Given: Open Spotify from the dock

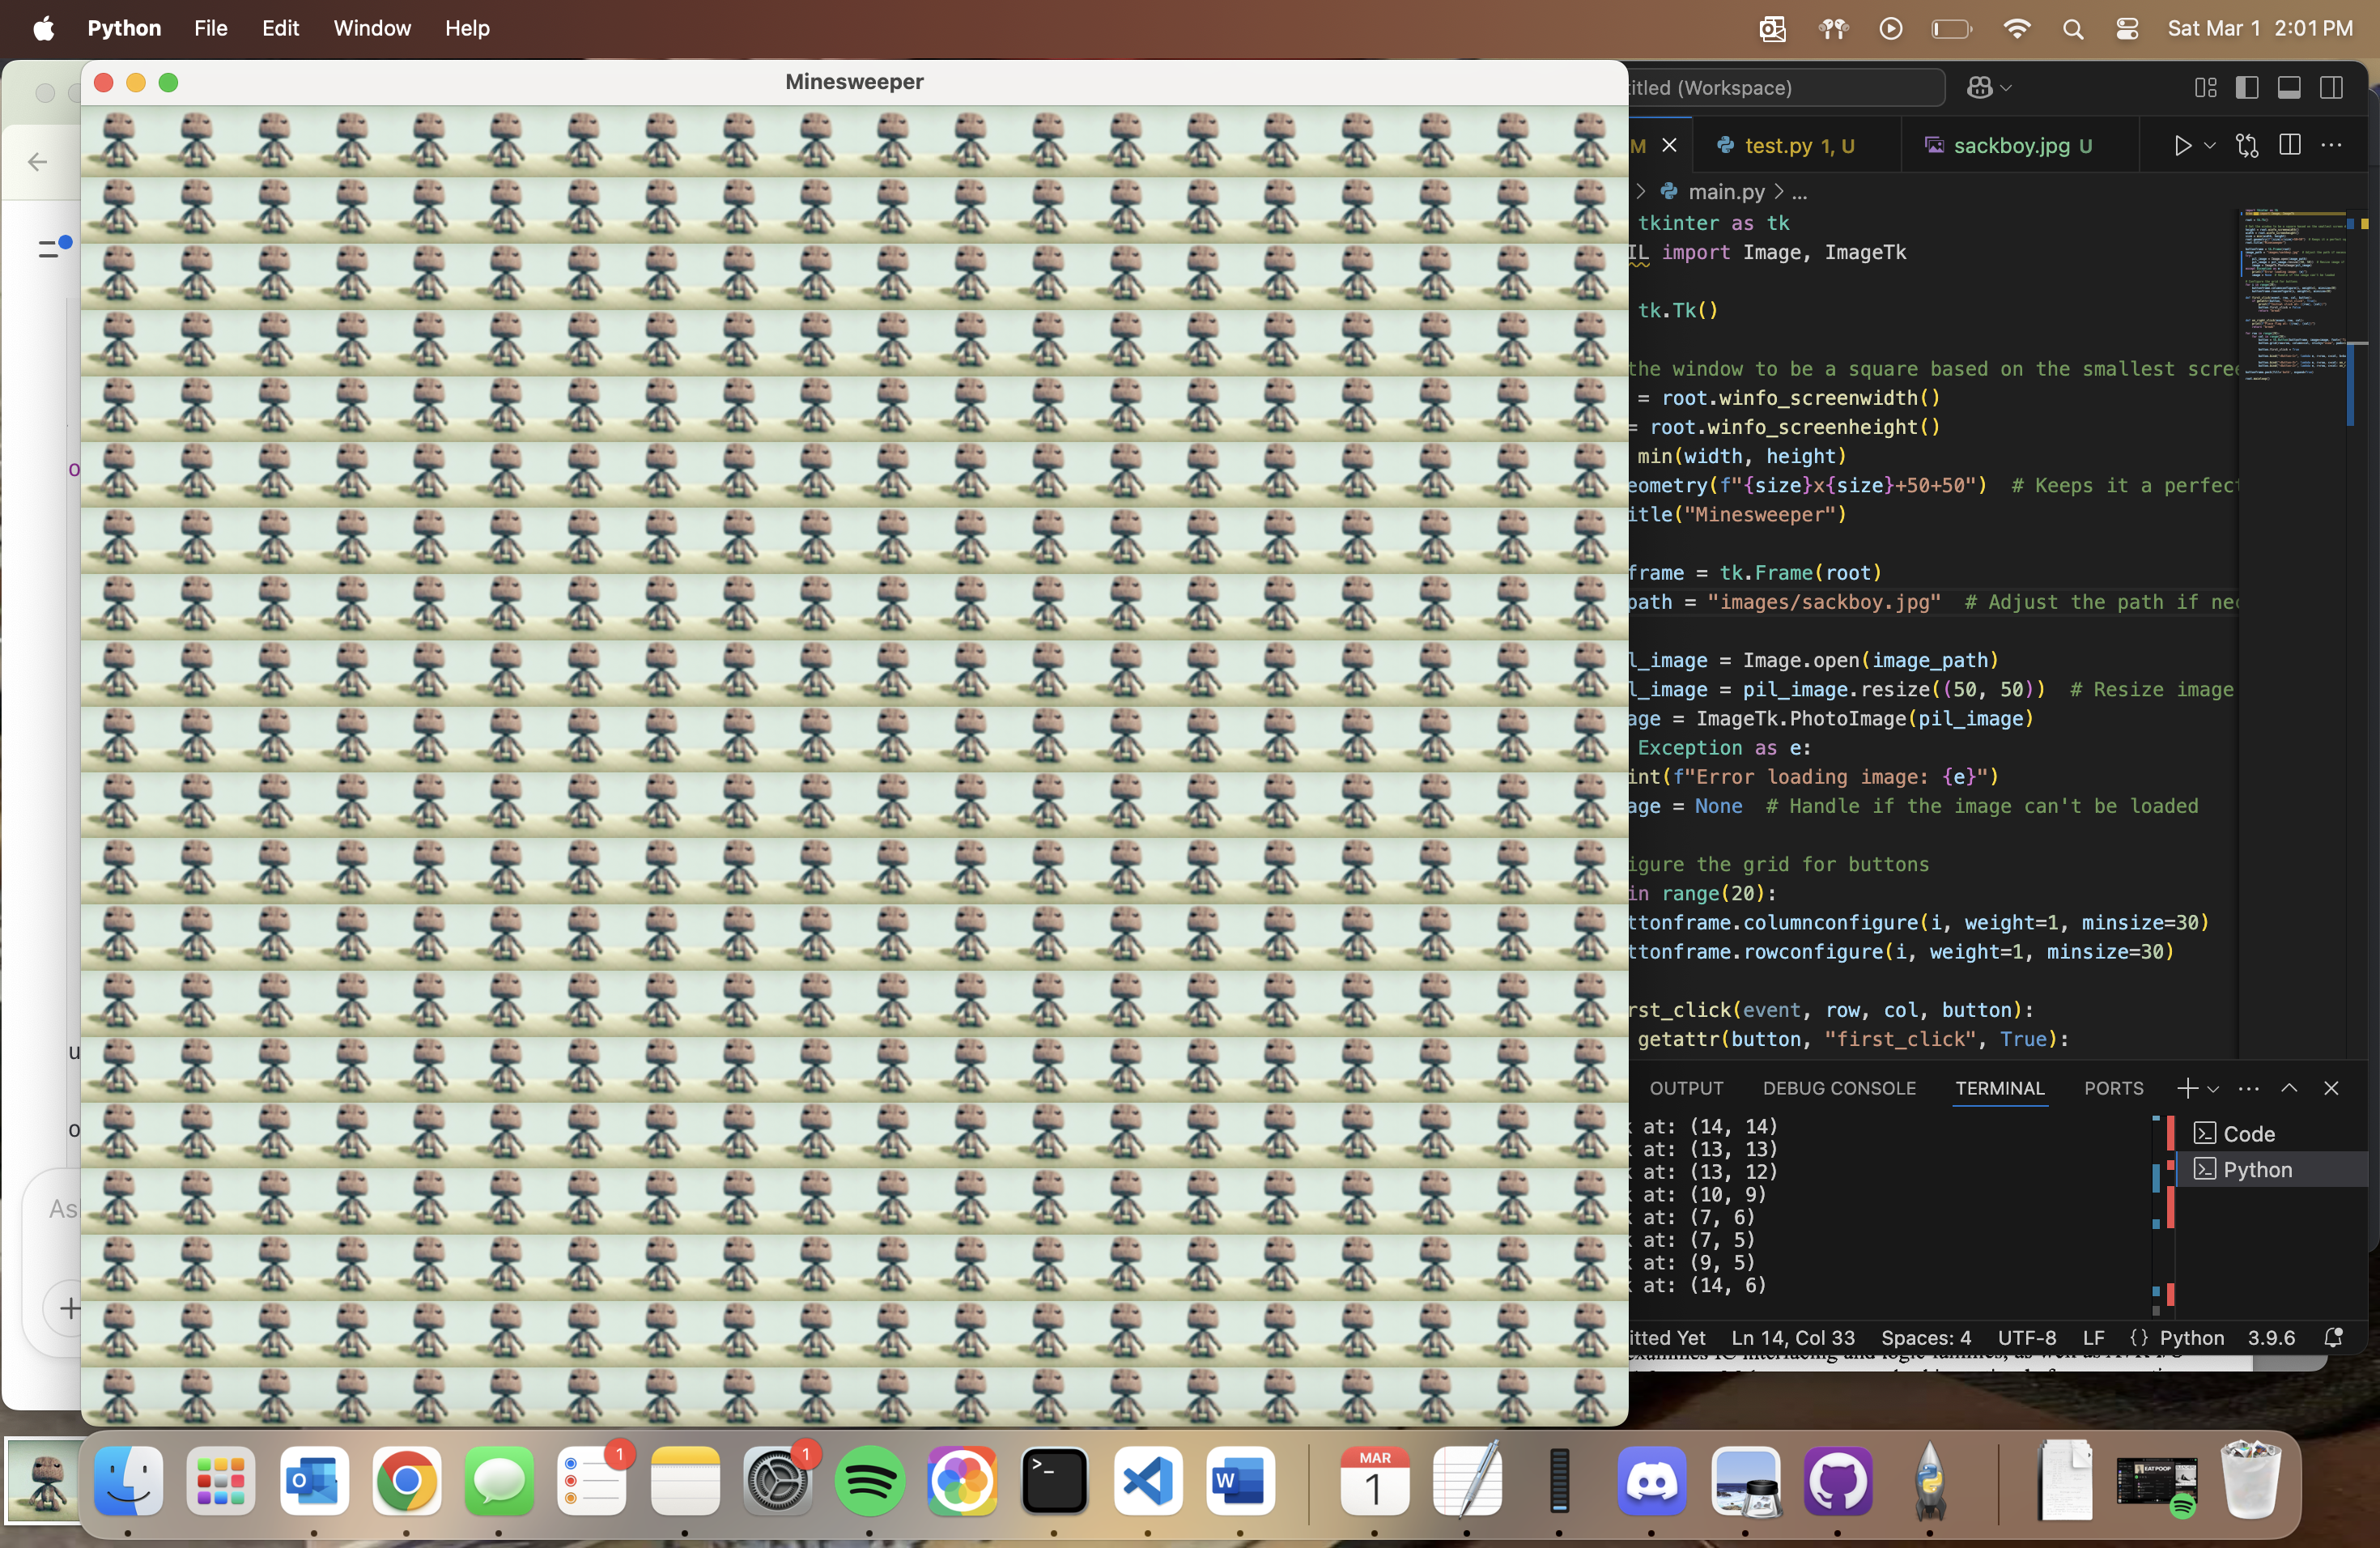Looking at the screenshot, I should [x=869, y=1481].
